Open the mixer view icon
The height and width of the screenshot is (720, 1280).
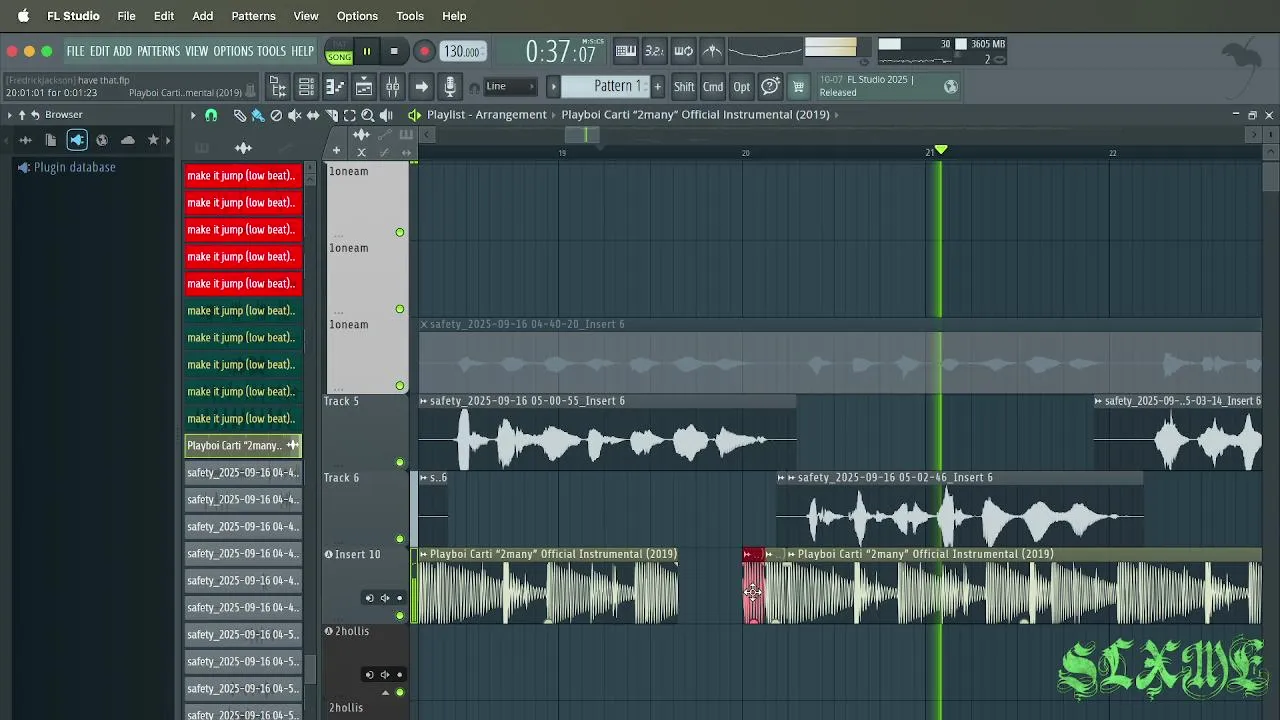point(393,87)
